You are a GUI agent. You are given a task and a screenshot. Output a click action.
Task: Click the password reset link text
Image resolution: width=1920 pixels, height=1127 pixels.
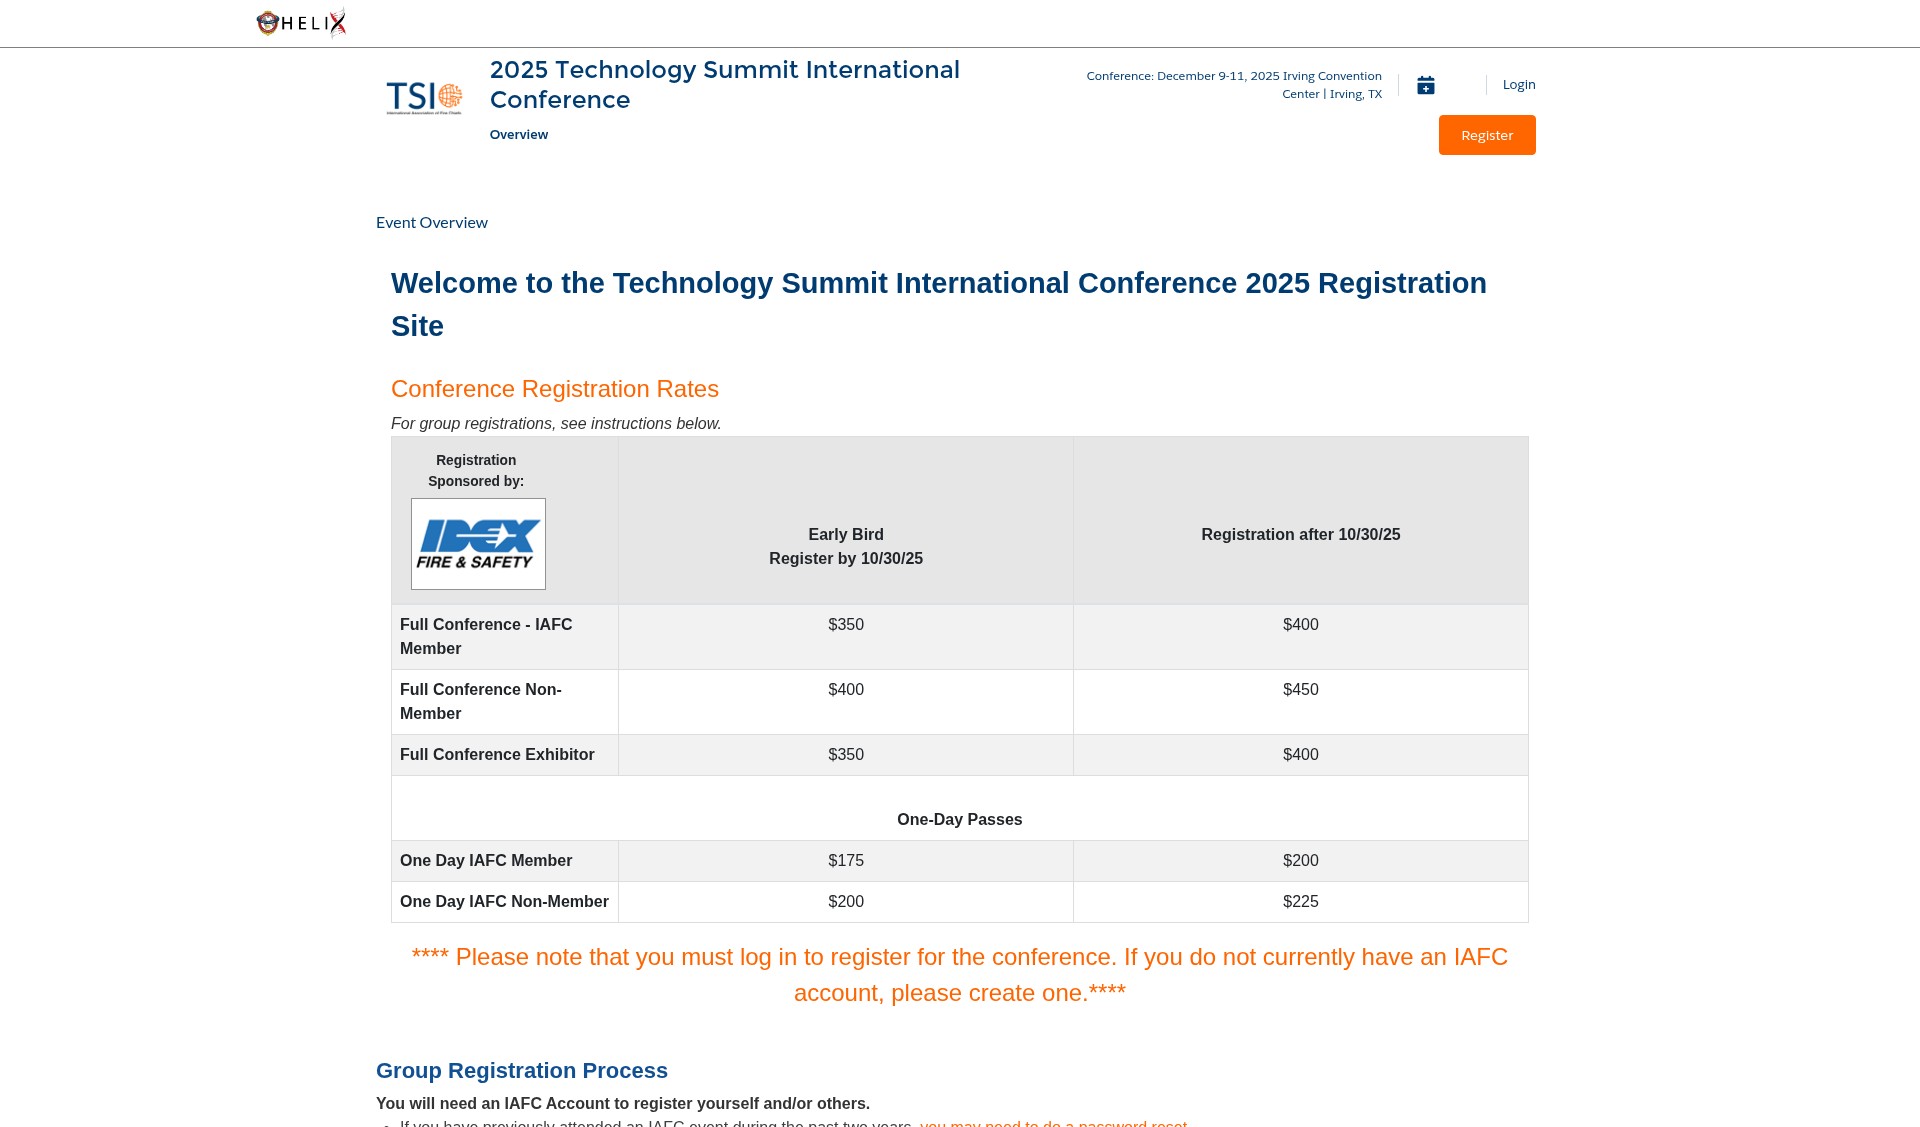click(x=1054, y=1123)
